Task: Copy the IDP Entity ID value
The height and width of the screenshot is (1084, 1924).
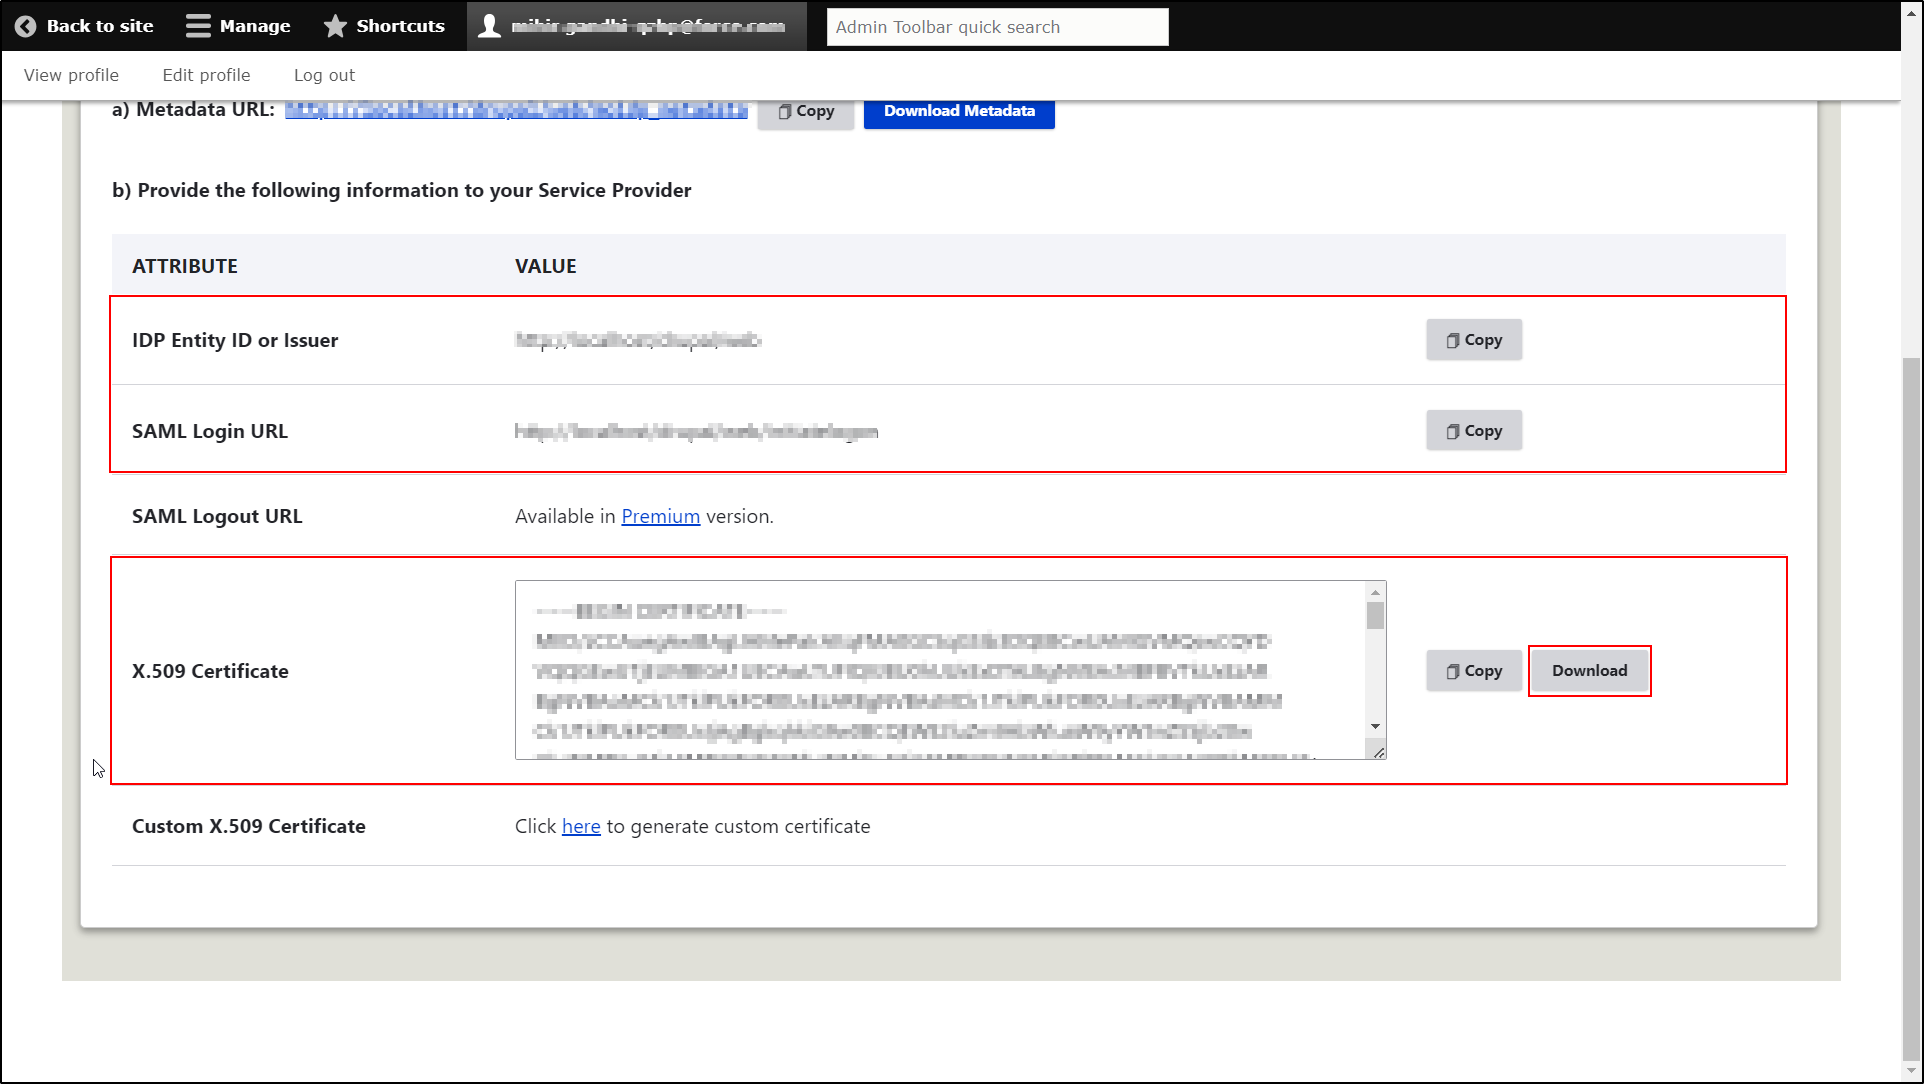Action: pos(1473,340)
